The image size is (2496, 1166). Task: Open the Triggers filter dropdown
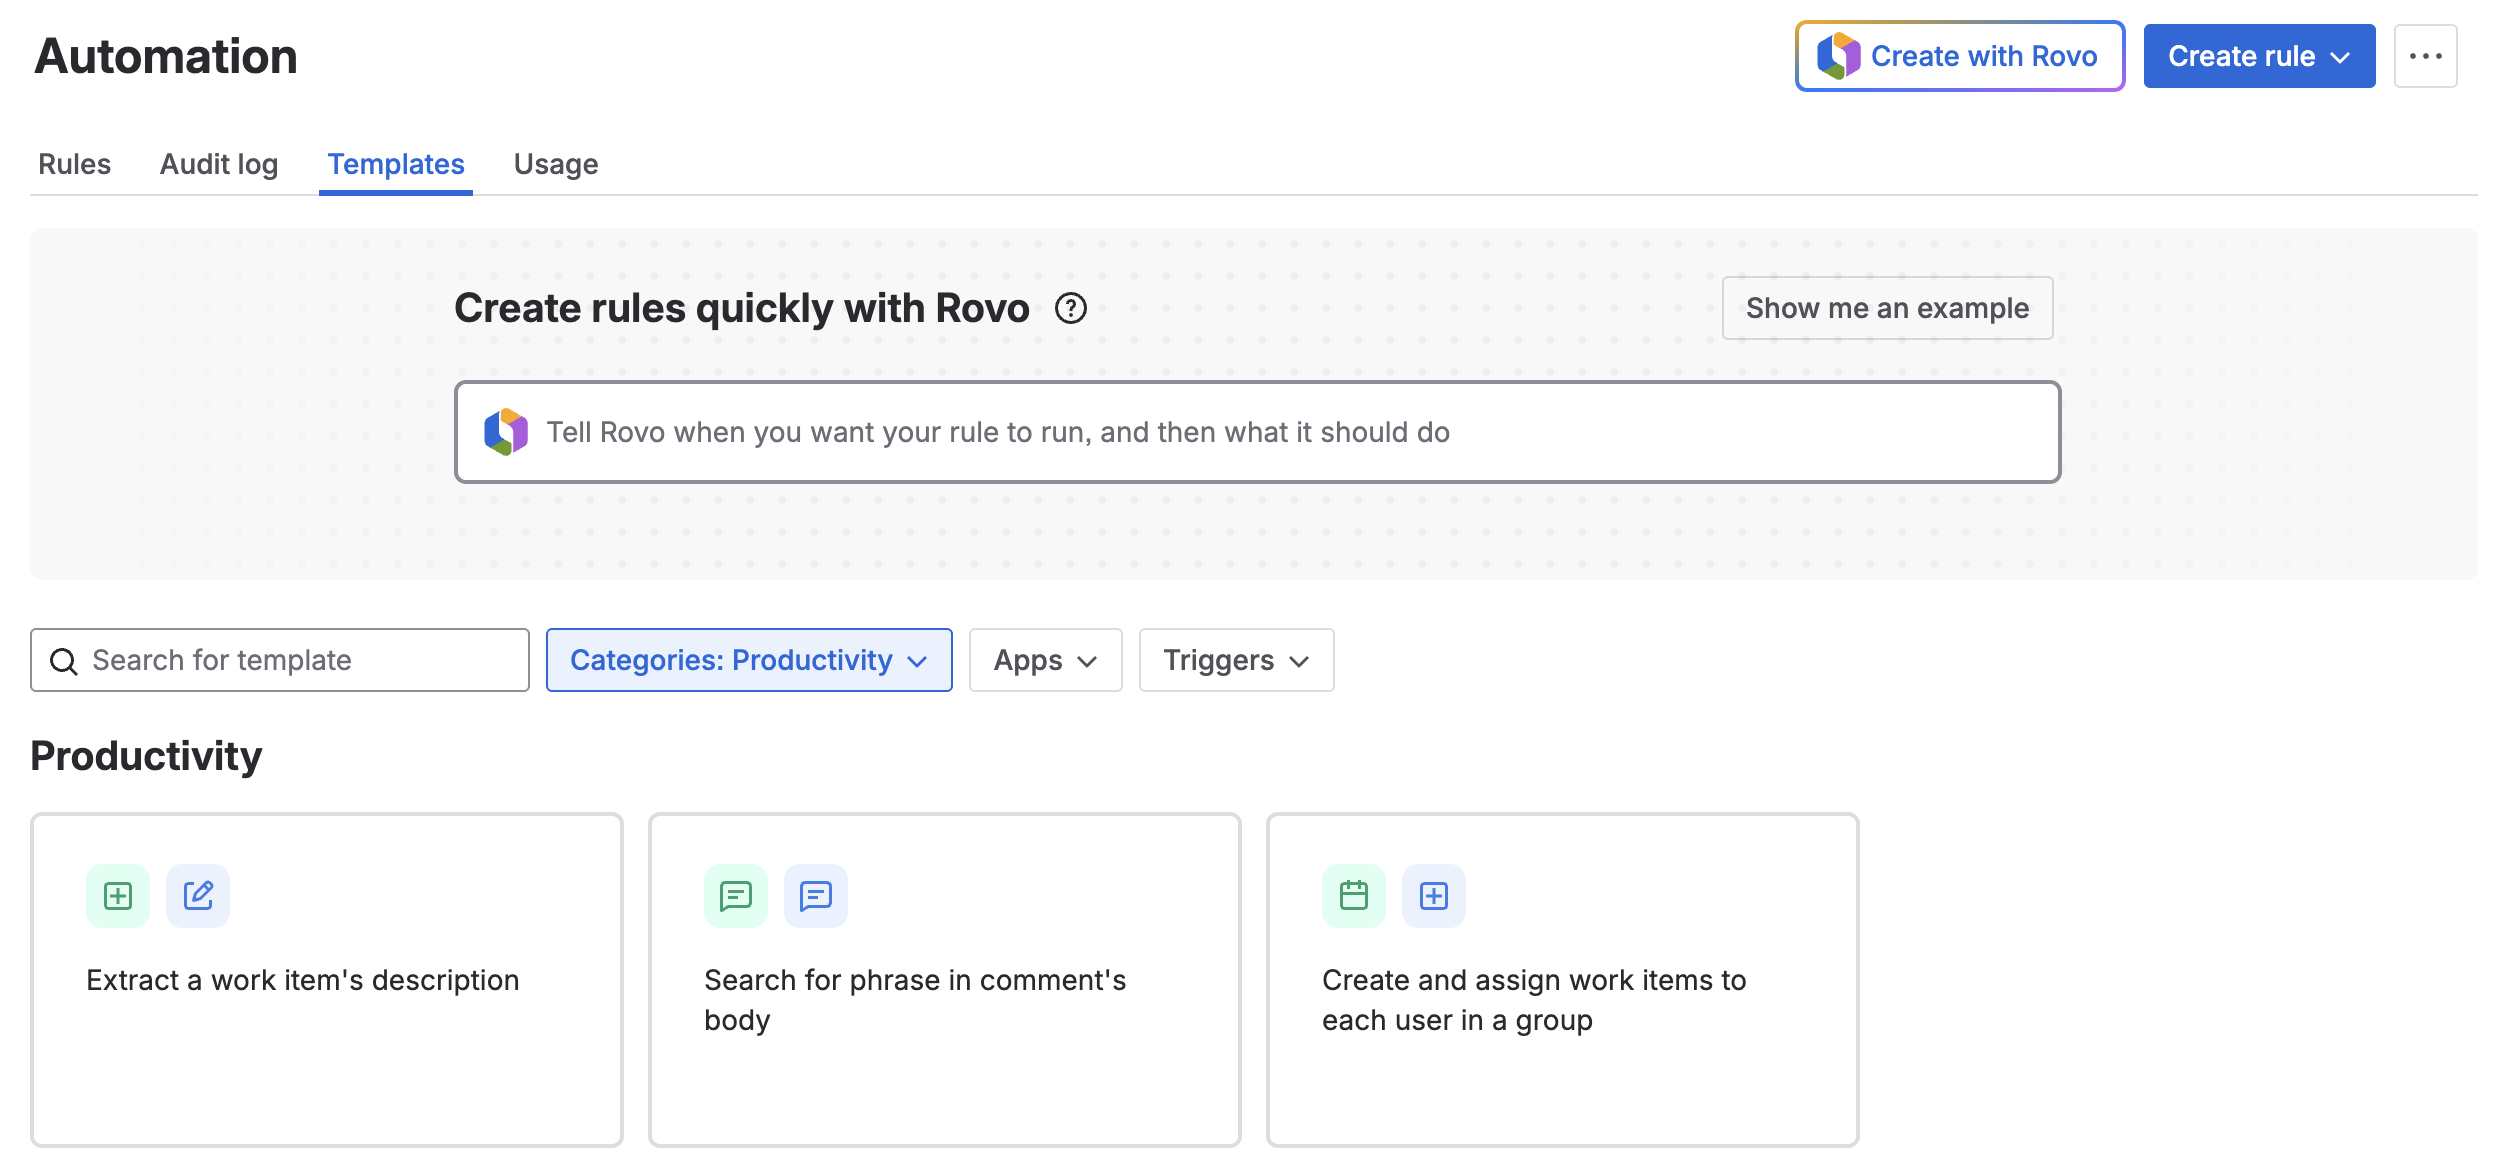point(1236,660)
